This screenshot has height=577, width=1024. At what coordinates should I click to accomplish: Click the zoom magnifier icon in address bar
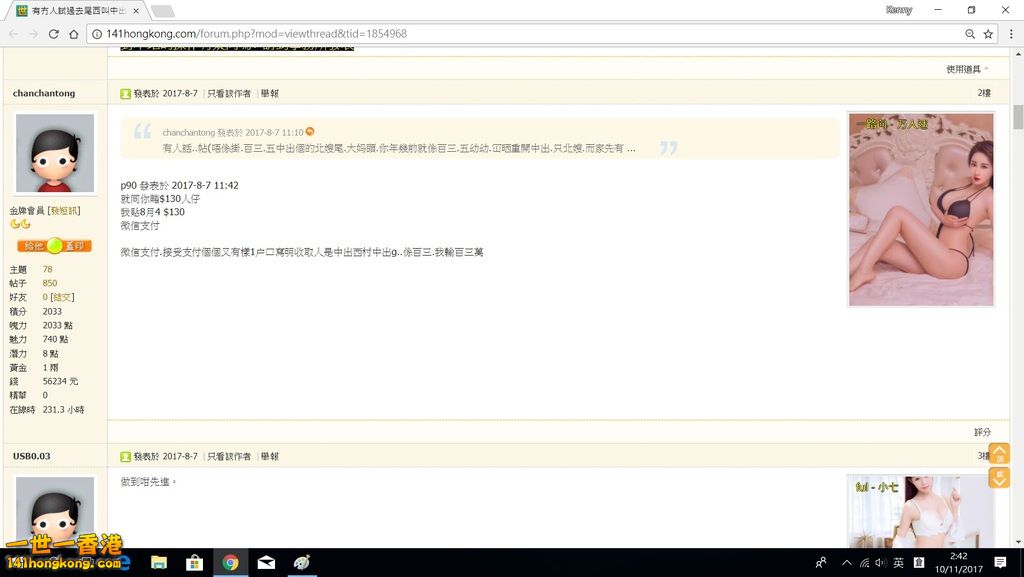(x=968, y=33)
